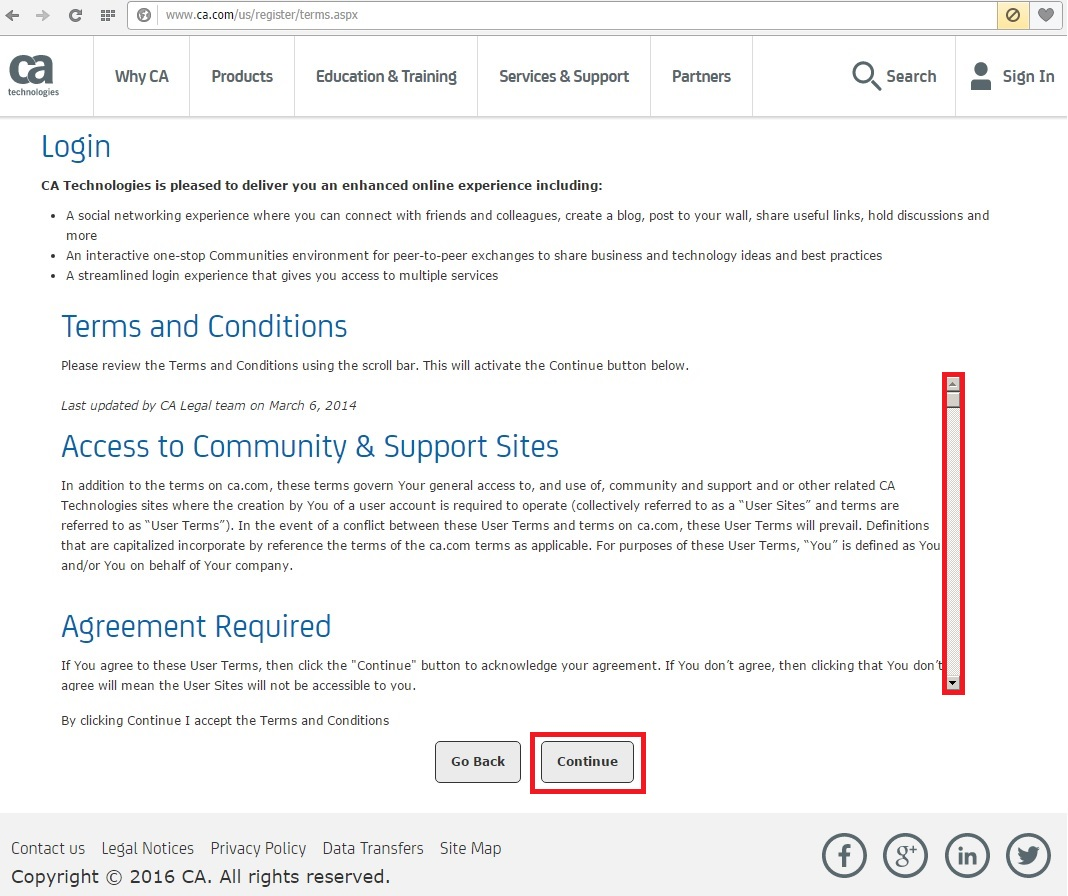Click the Continue button

(587, 762)
